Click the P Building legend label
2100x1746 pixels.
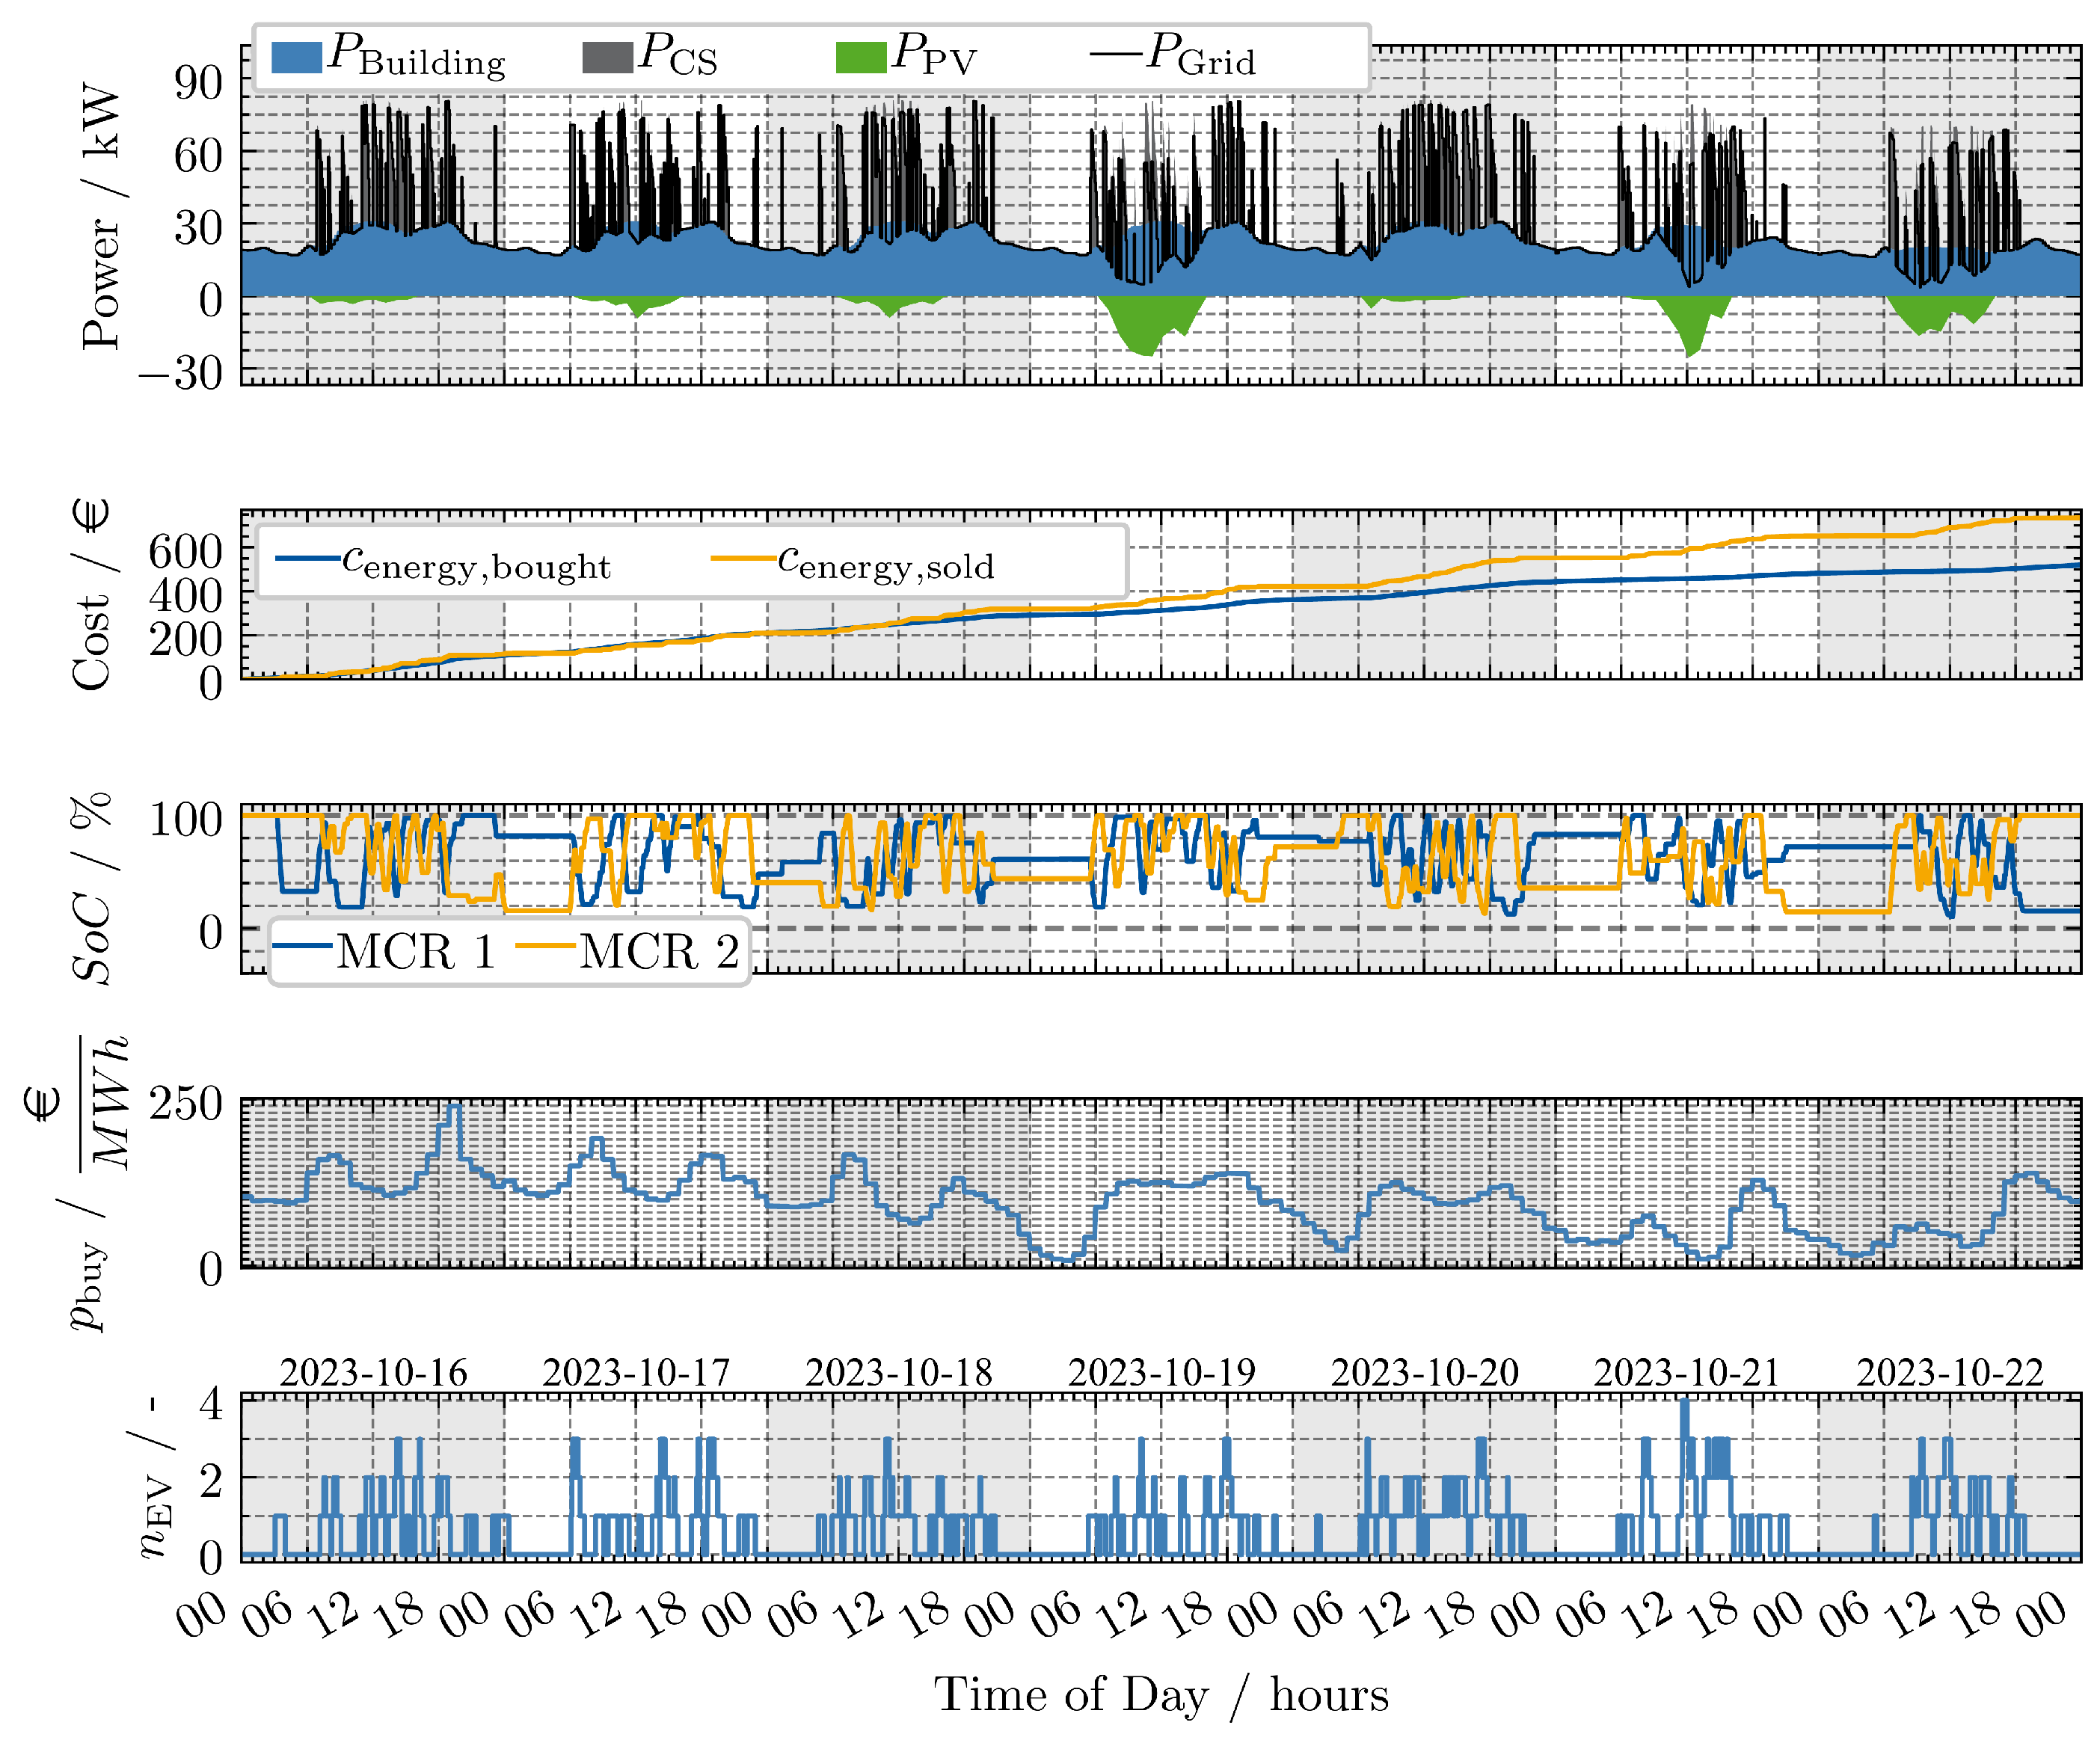click(417, 55)
